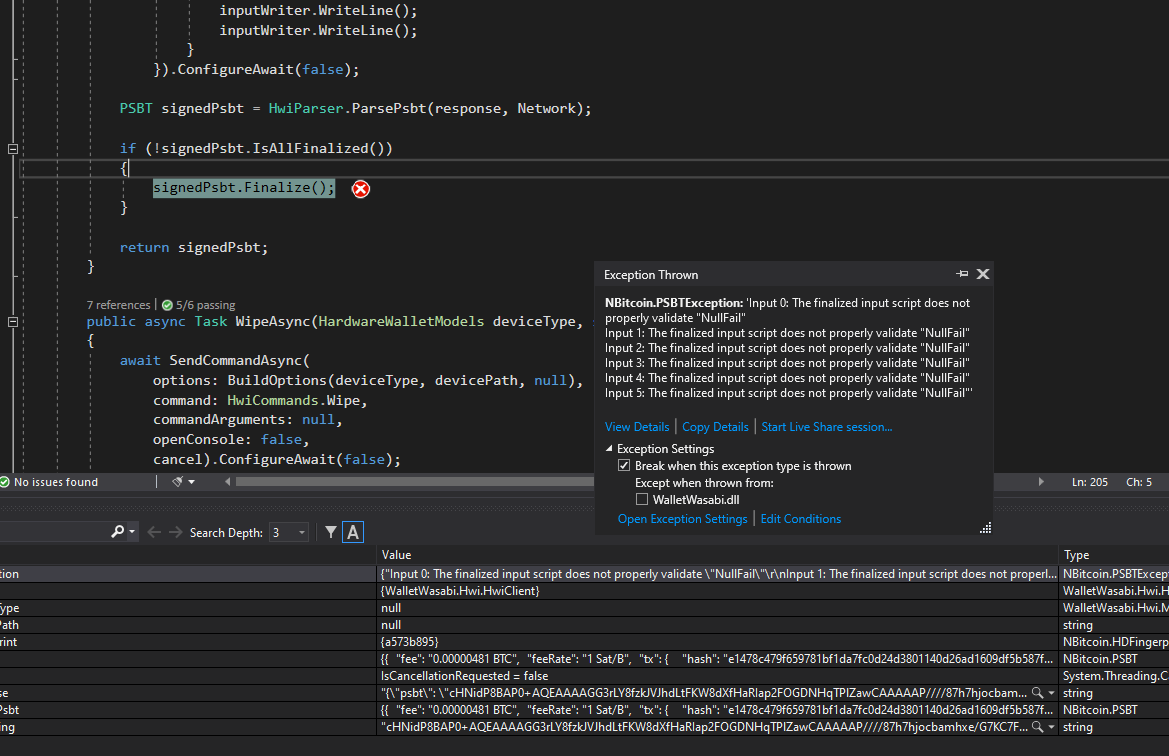Viewport: 1169px width, 756px height.
Task: Open Exception Settings link
Action: pos(682,519)
